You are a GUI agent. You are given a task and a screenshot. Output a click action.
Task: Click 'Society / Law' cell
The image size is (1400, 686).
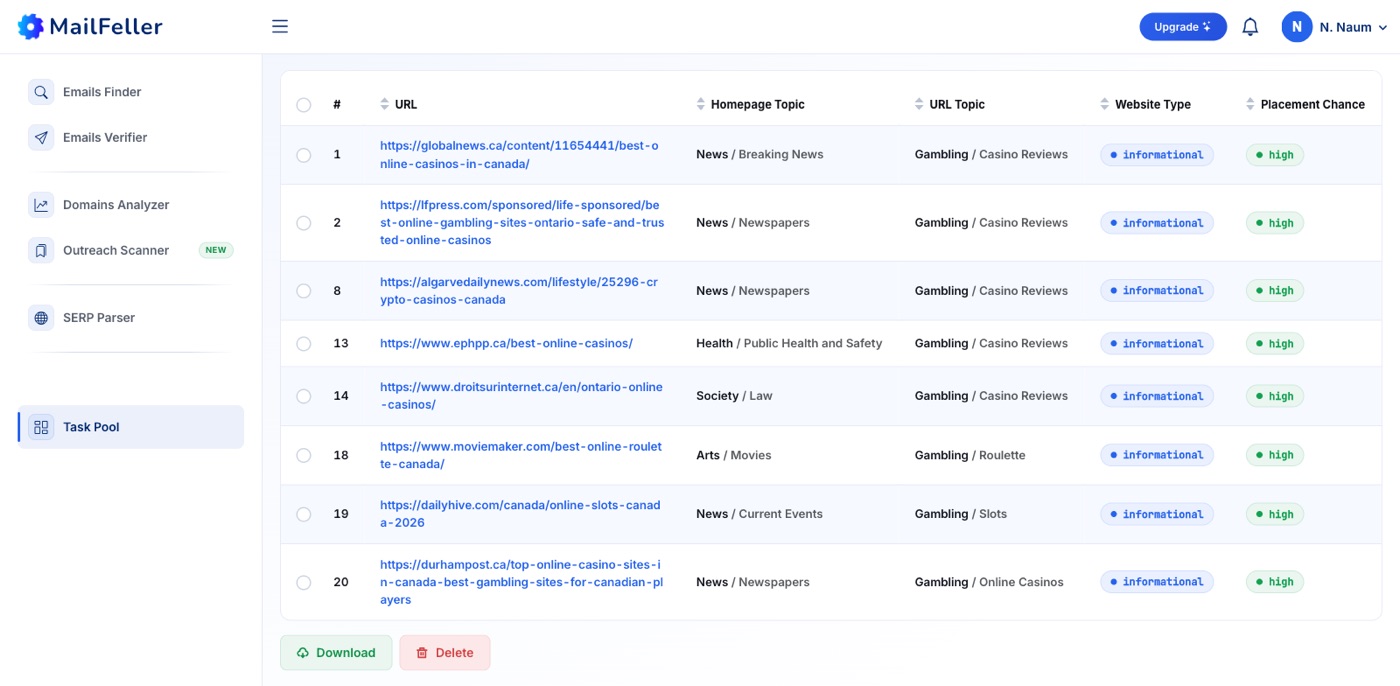[x=734, y=396]
